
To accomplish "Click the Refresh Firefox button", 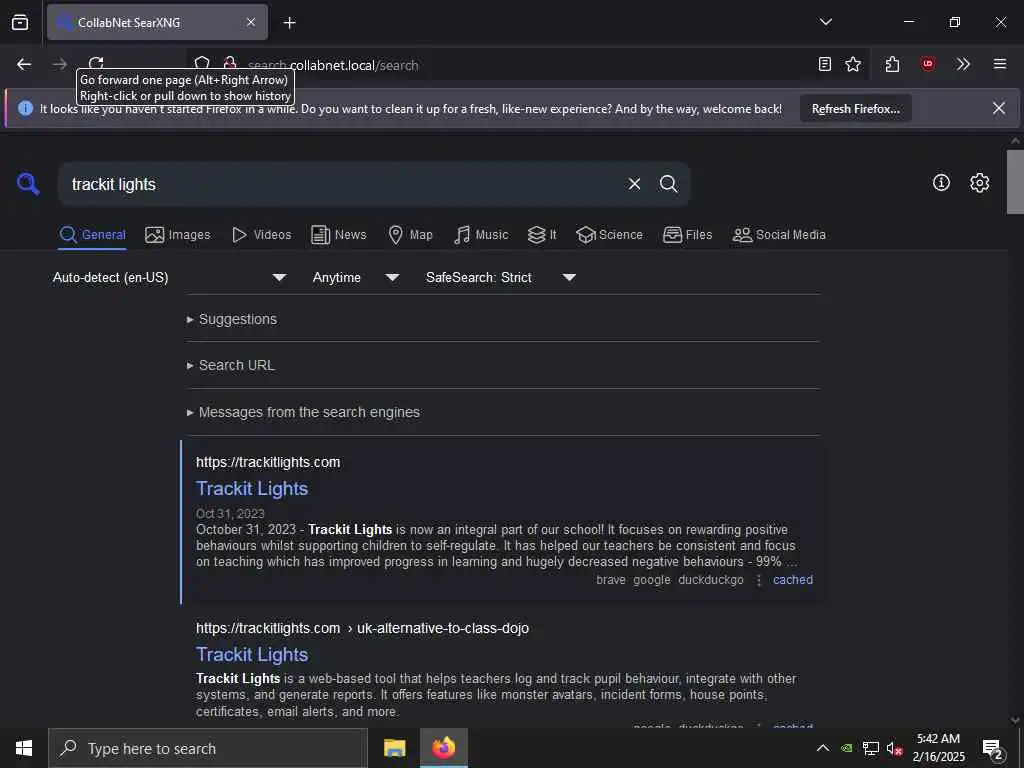I will [856, 109].
